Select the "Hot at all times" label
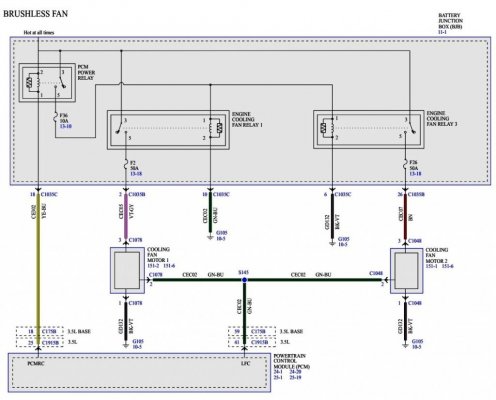The width and height of the screenshot is (496, 400). (x=39, y=33)
